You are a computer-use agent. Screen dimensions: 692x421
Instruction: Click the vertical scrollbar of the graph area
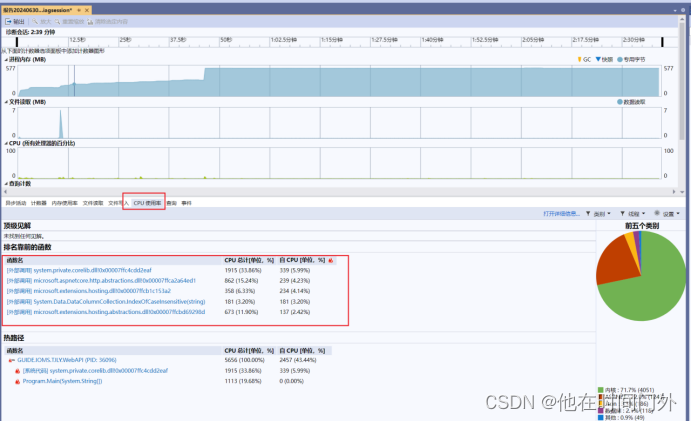(x=682, y=82)
